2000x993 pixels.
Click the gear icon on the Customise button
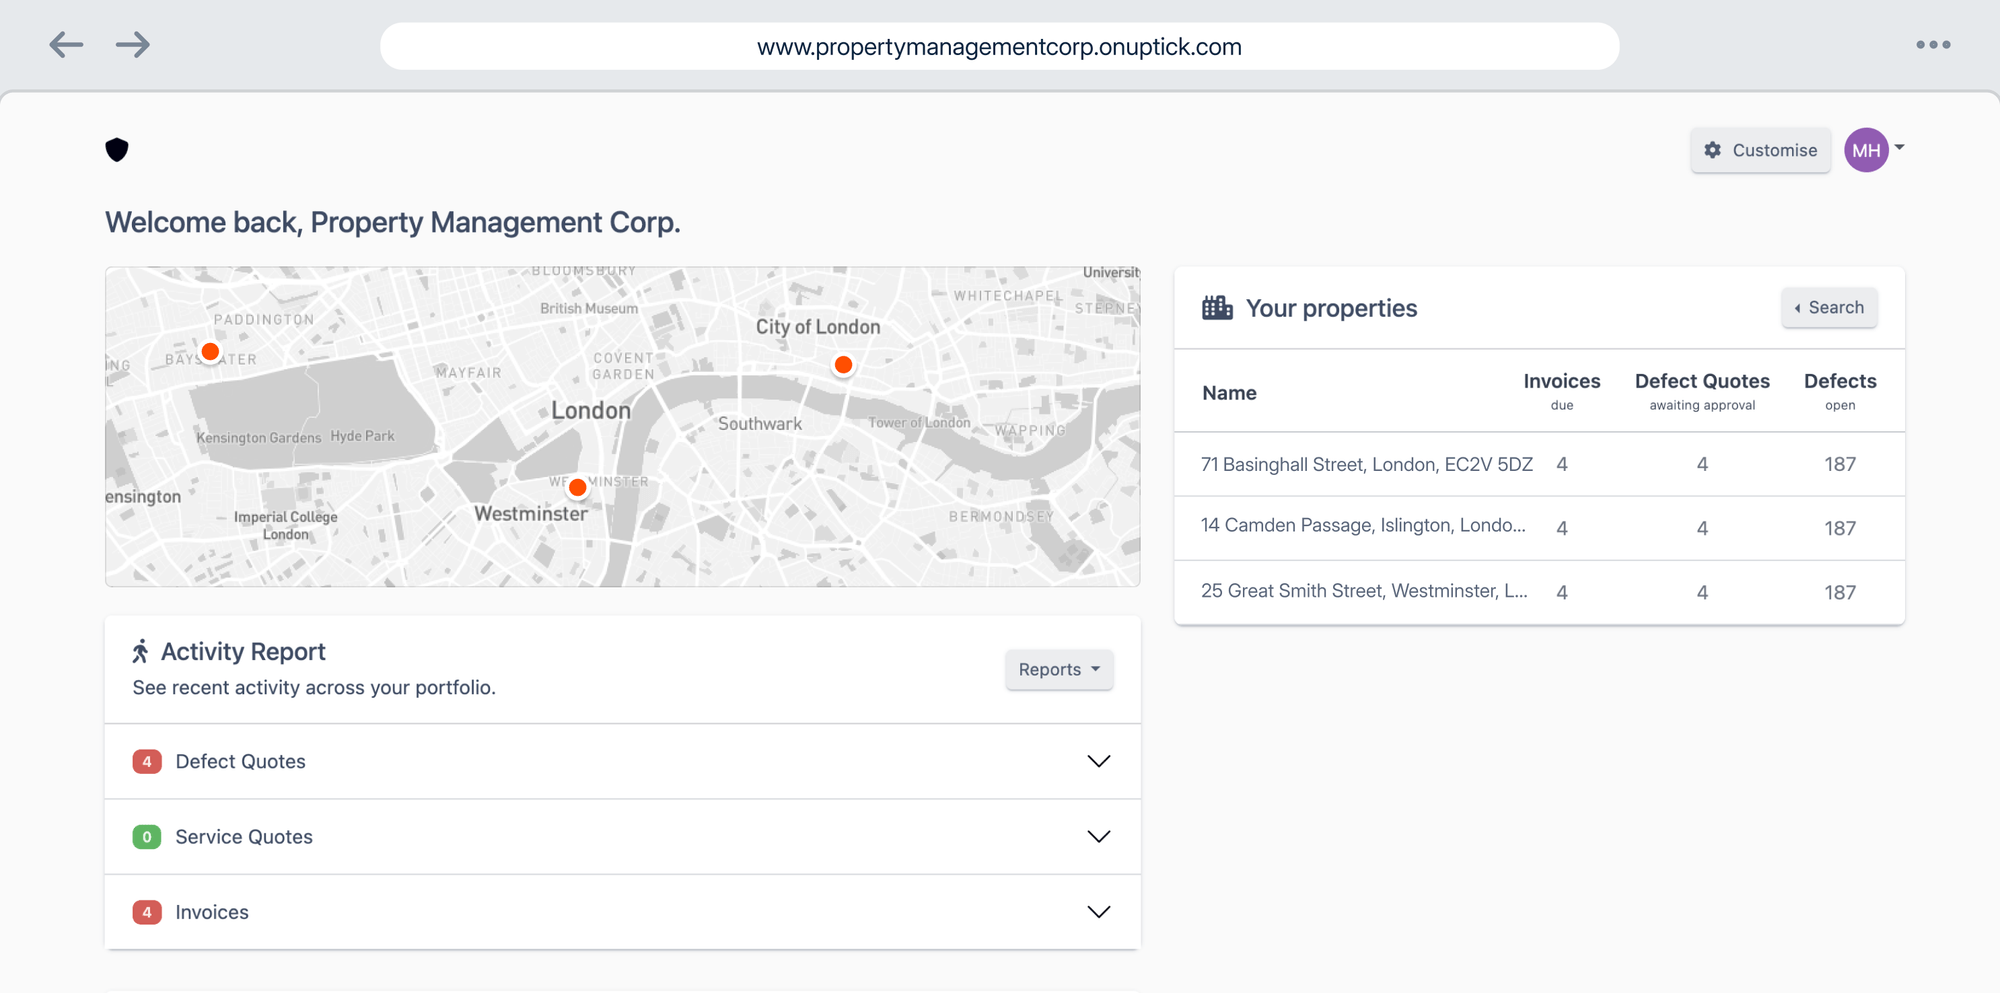coord(1712,150)
